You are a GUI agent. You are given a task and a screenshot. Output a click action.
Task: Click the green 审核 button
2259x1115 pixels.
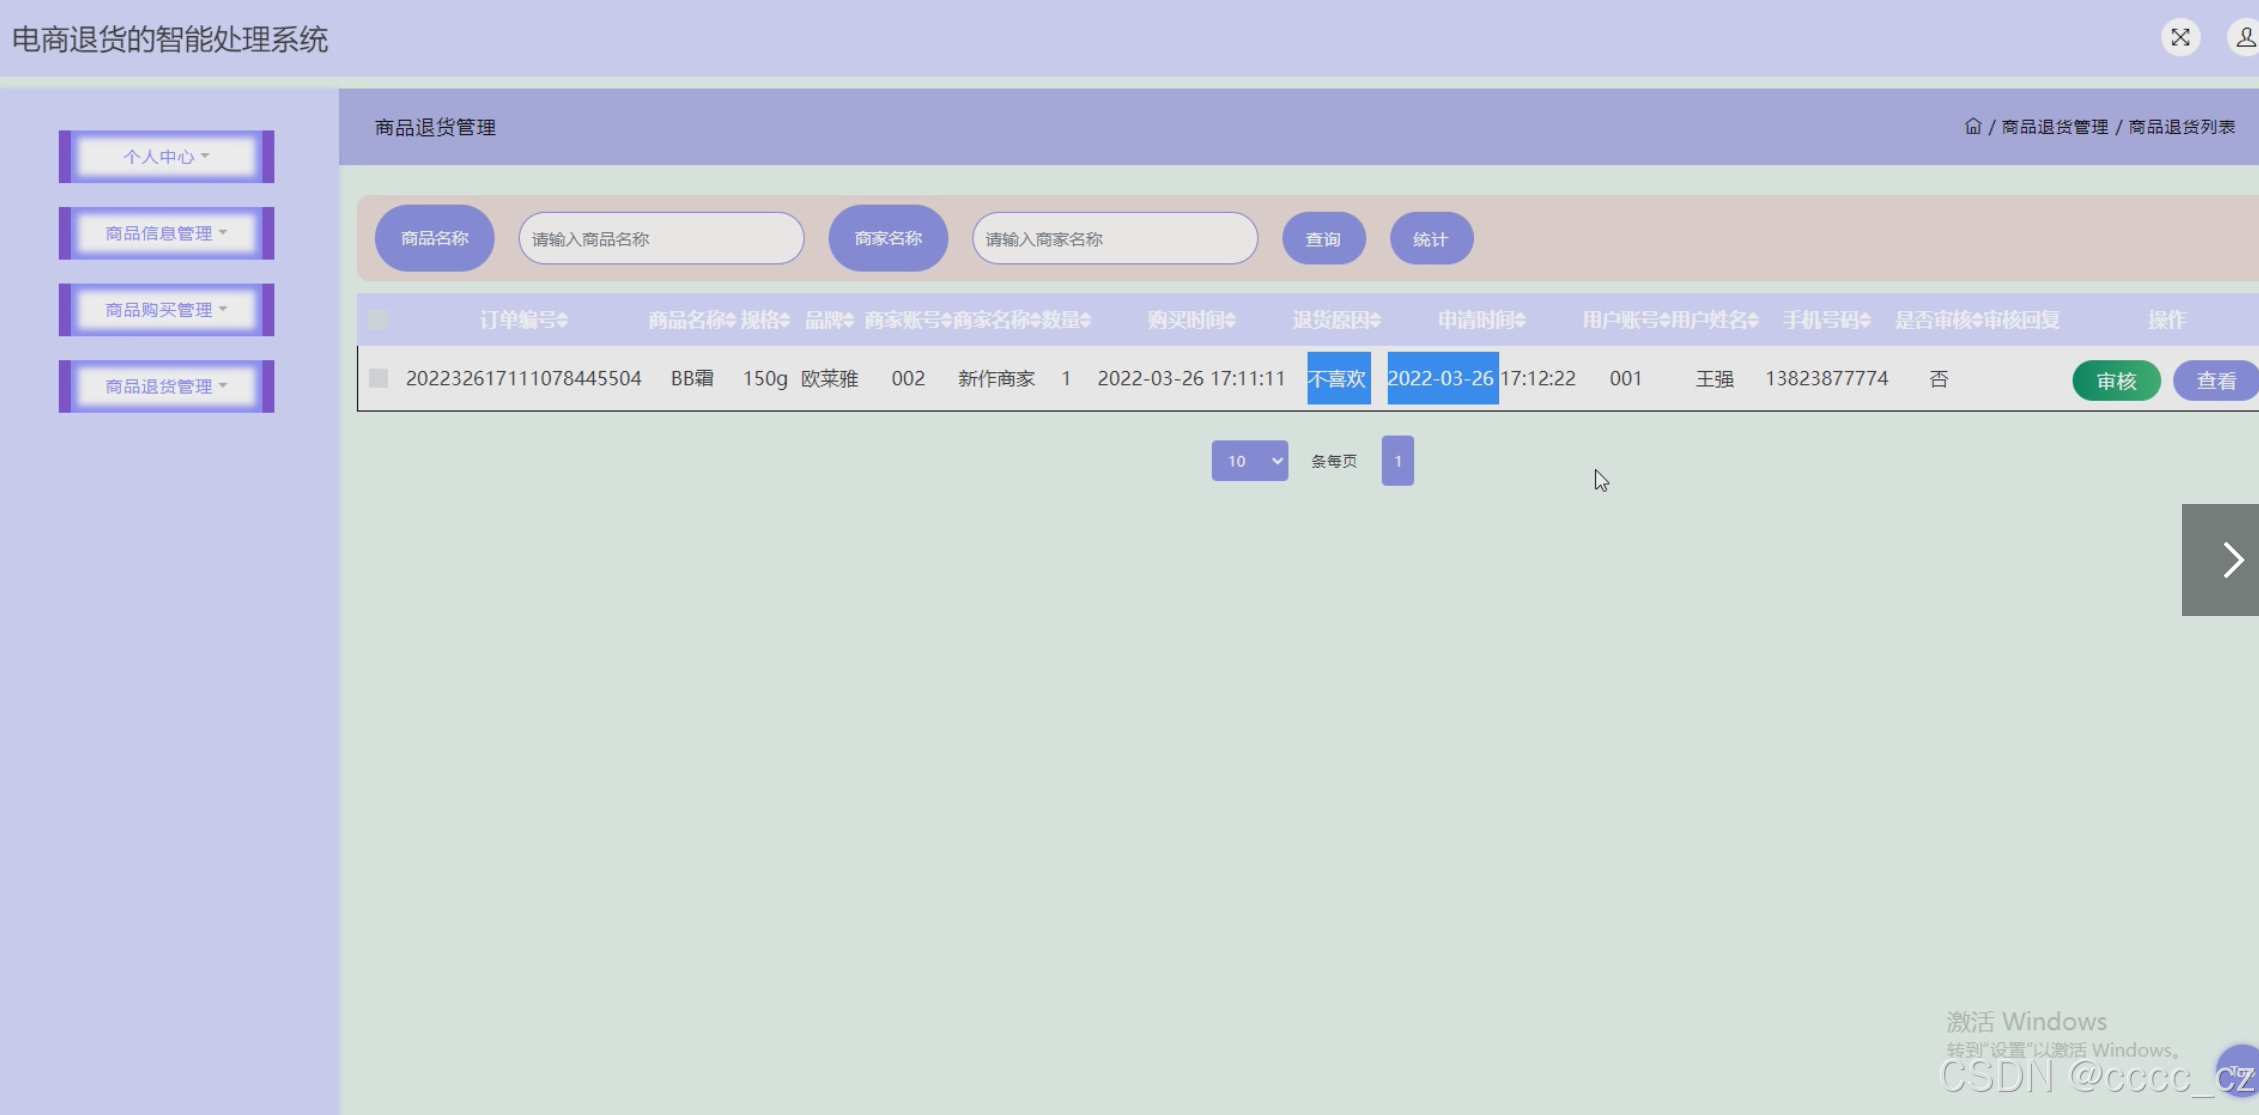2116,381
